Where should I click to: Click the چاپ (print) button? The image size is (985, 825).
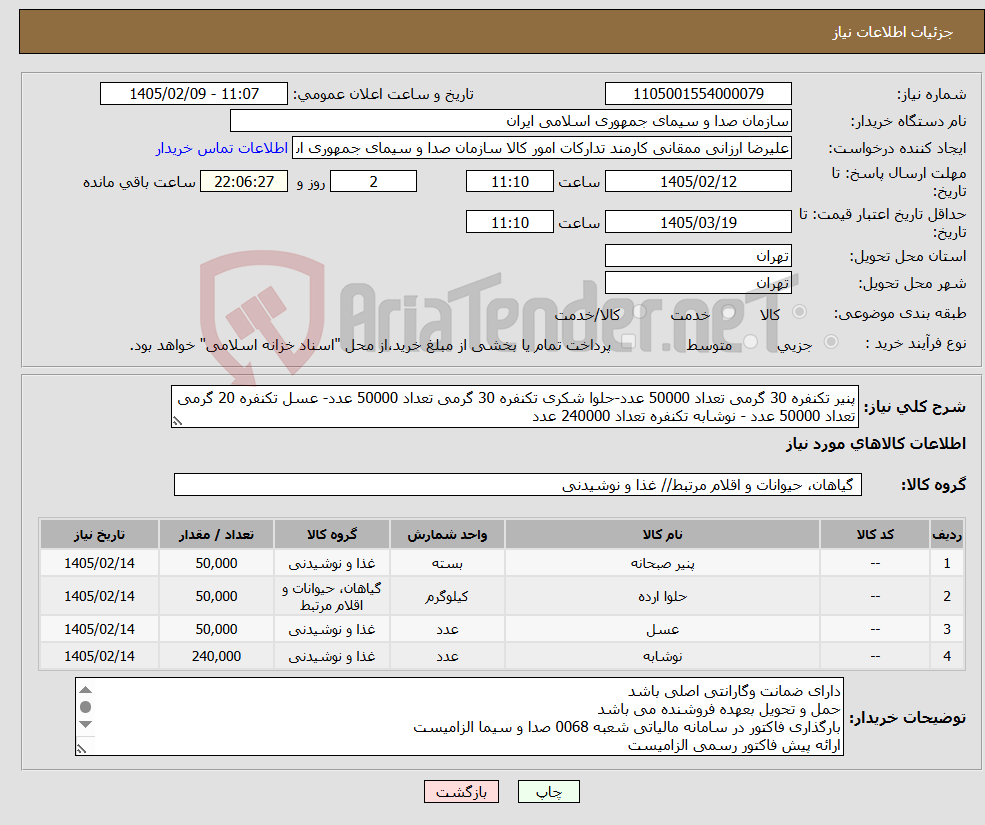click(548, 792)
